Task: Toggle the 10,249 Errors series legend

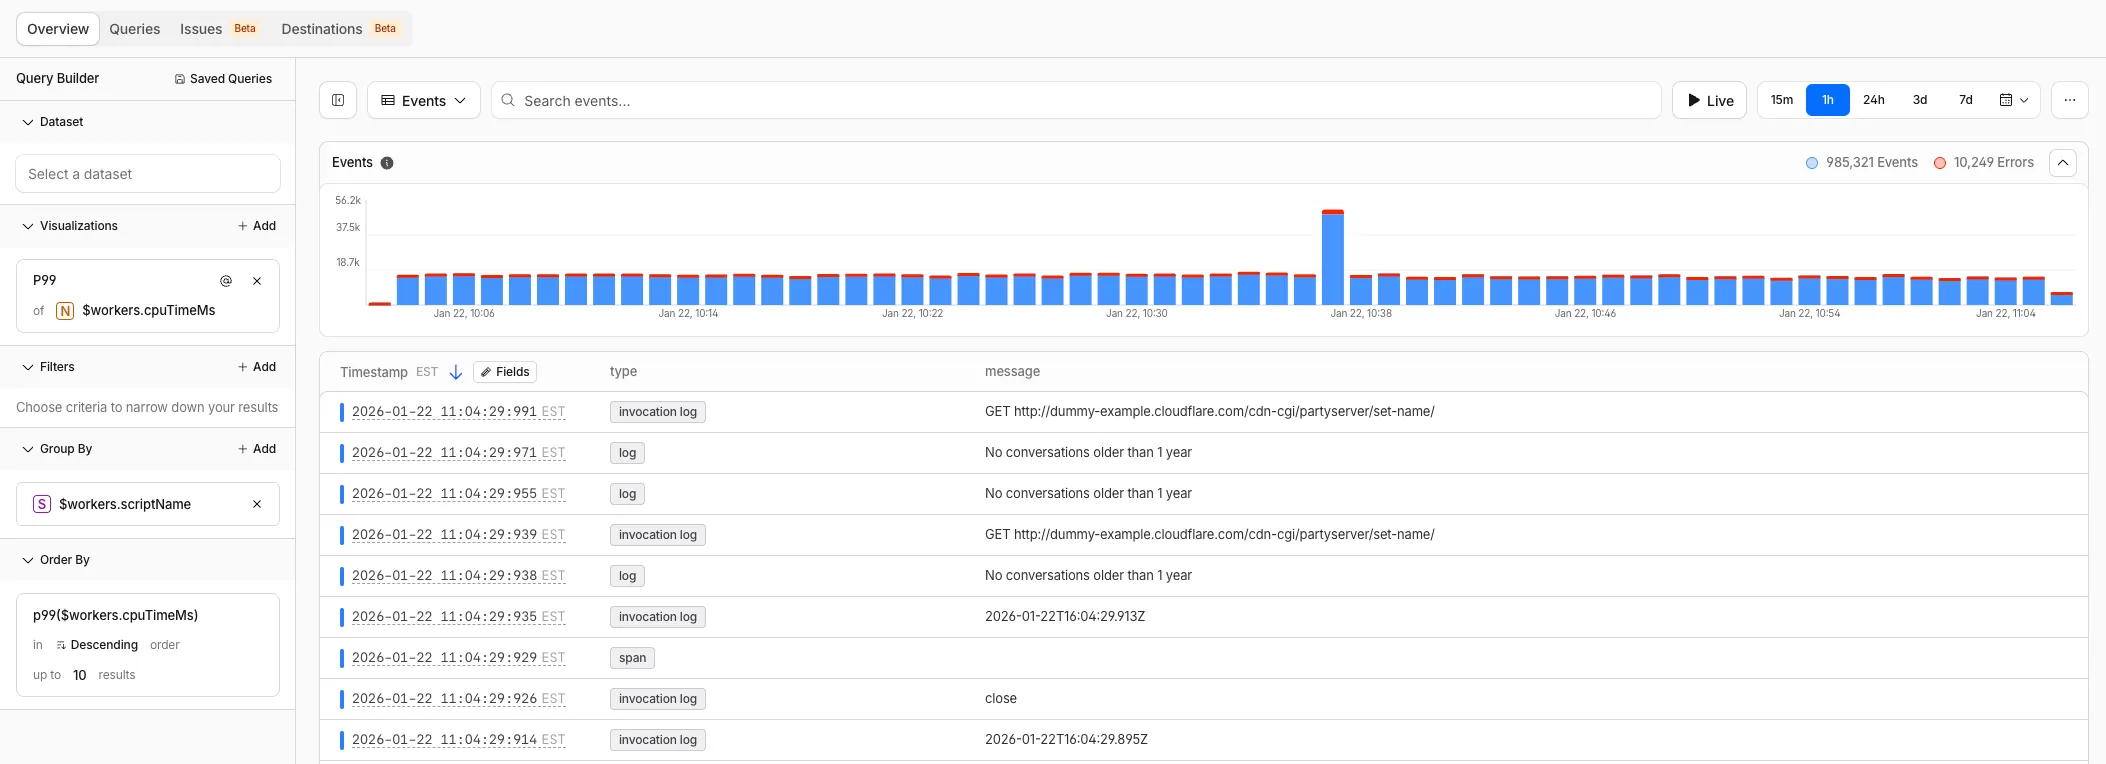Action: [1983, 163]
